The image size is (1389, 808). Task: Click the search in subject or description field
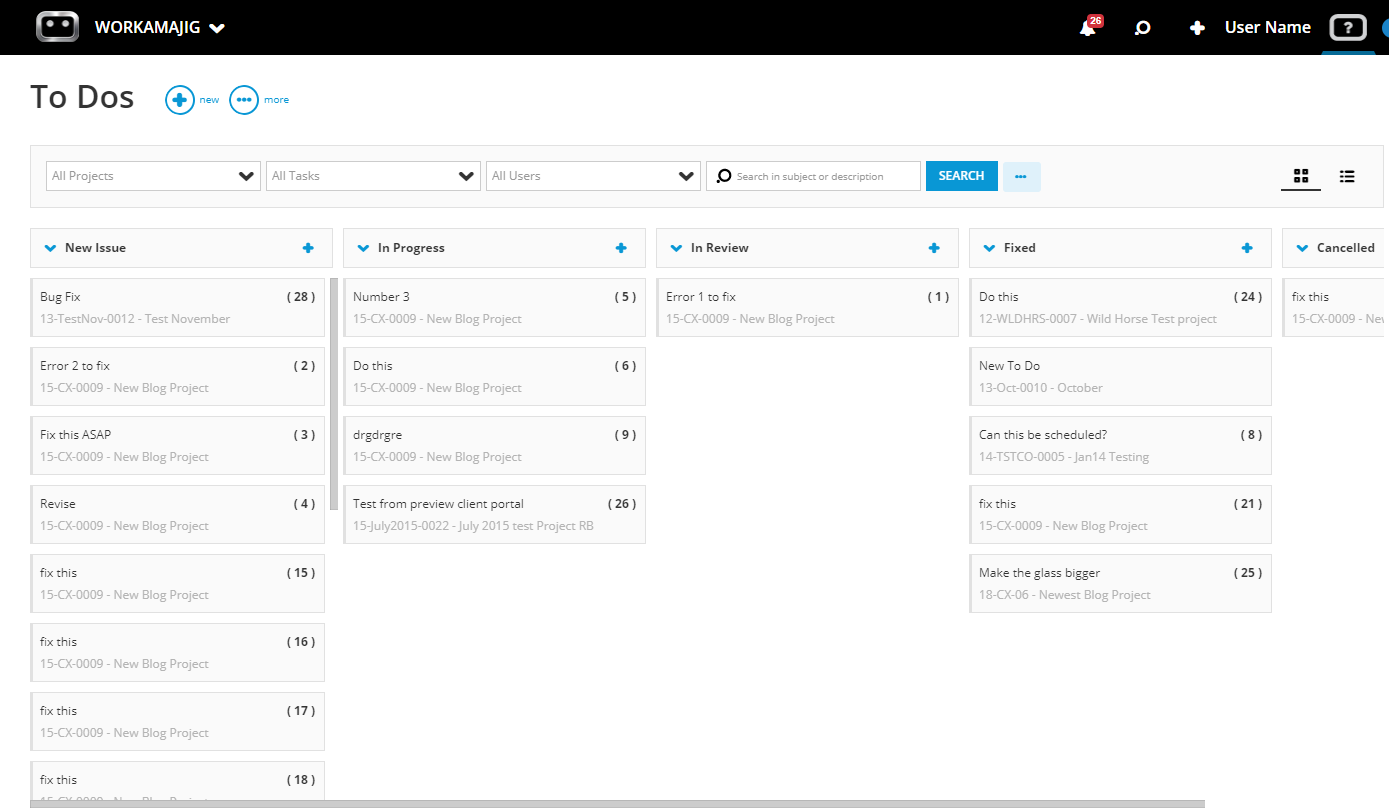click(813, 176)
